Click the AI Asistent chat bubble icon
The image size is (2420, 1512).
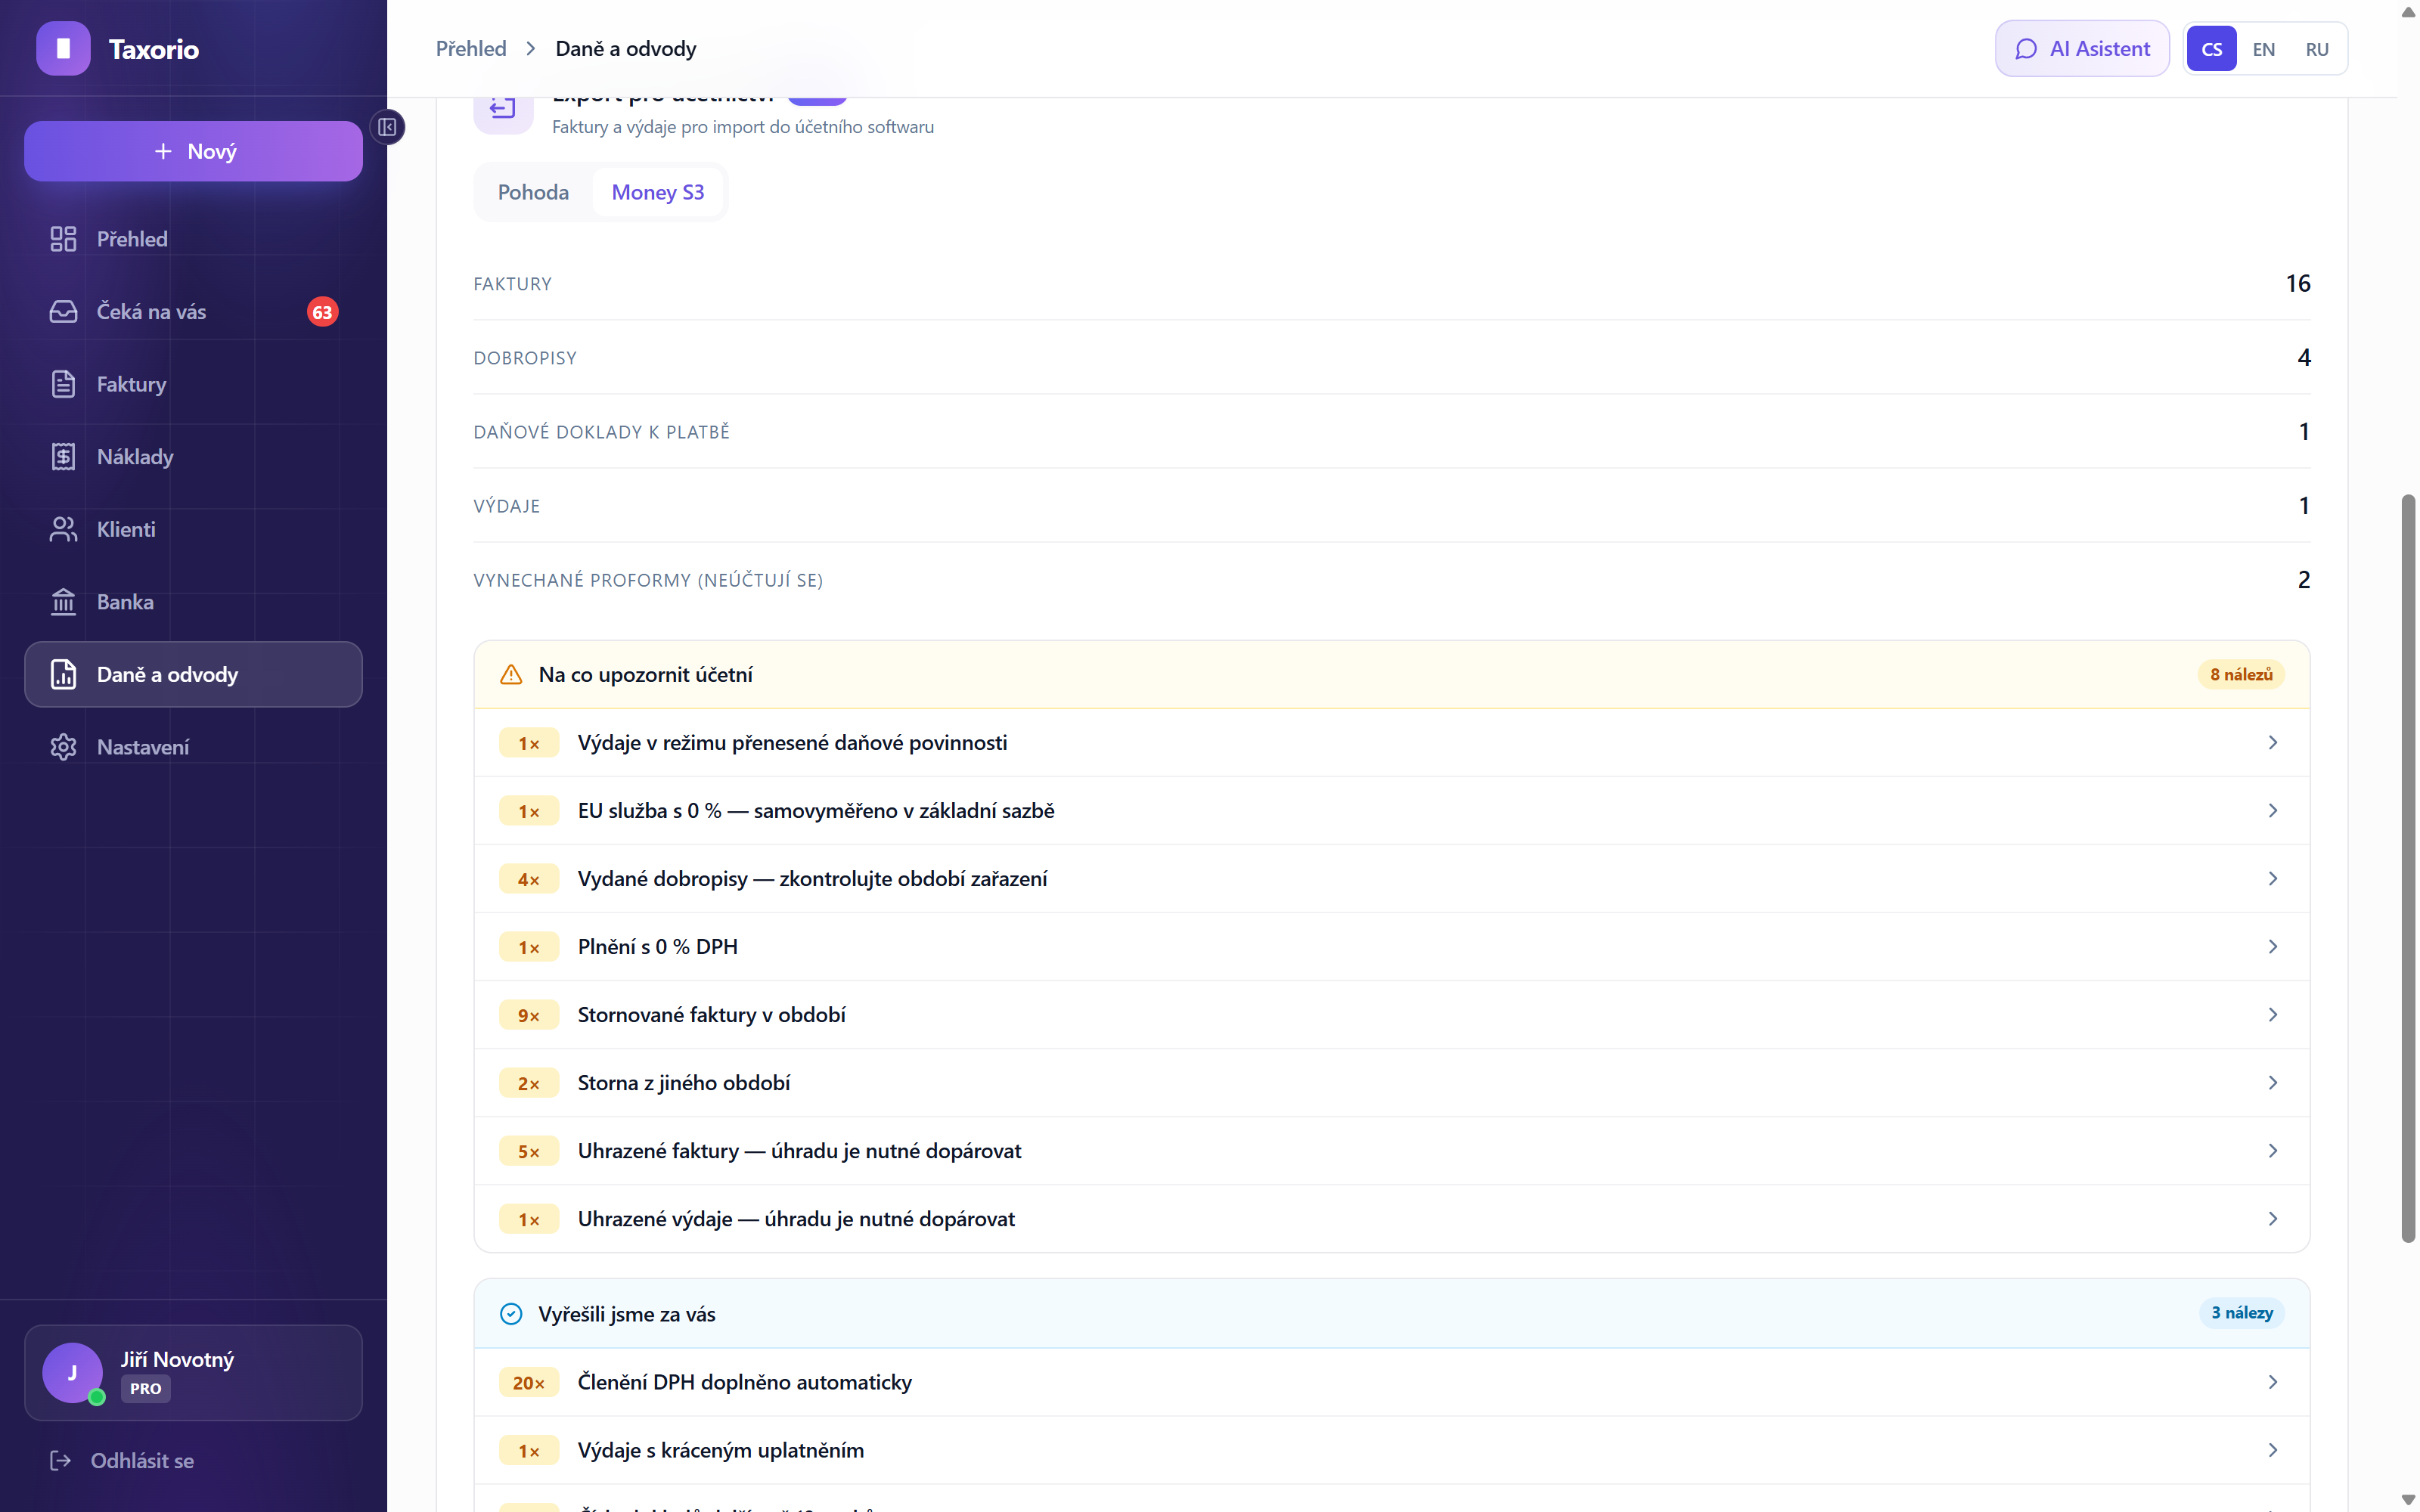coord(2026,49)
